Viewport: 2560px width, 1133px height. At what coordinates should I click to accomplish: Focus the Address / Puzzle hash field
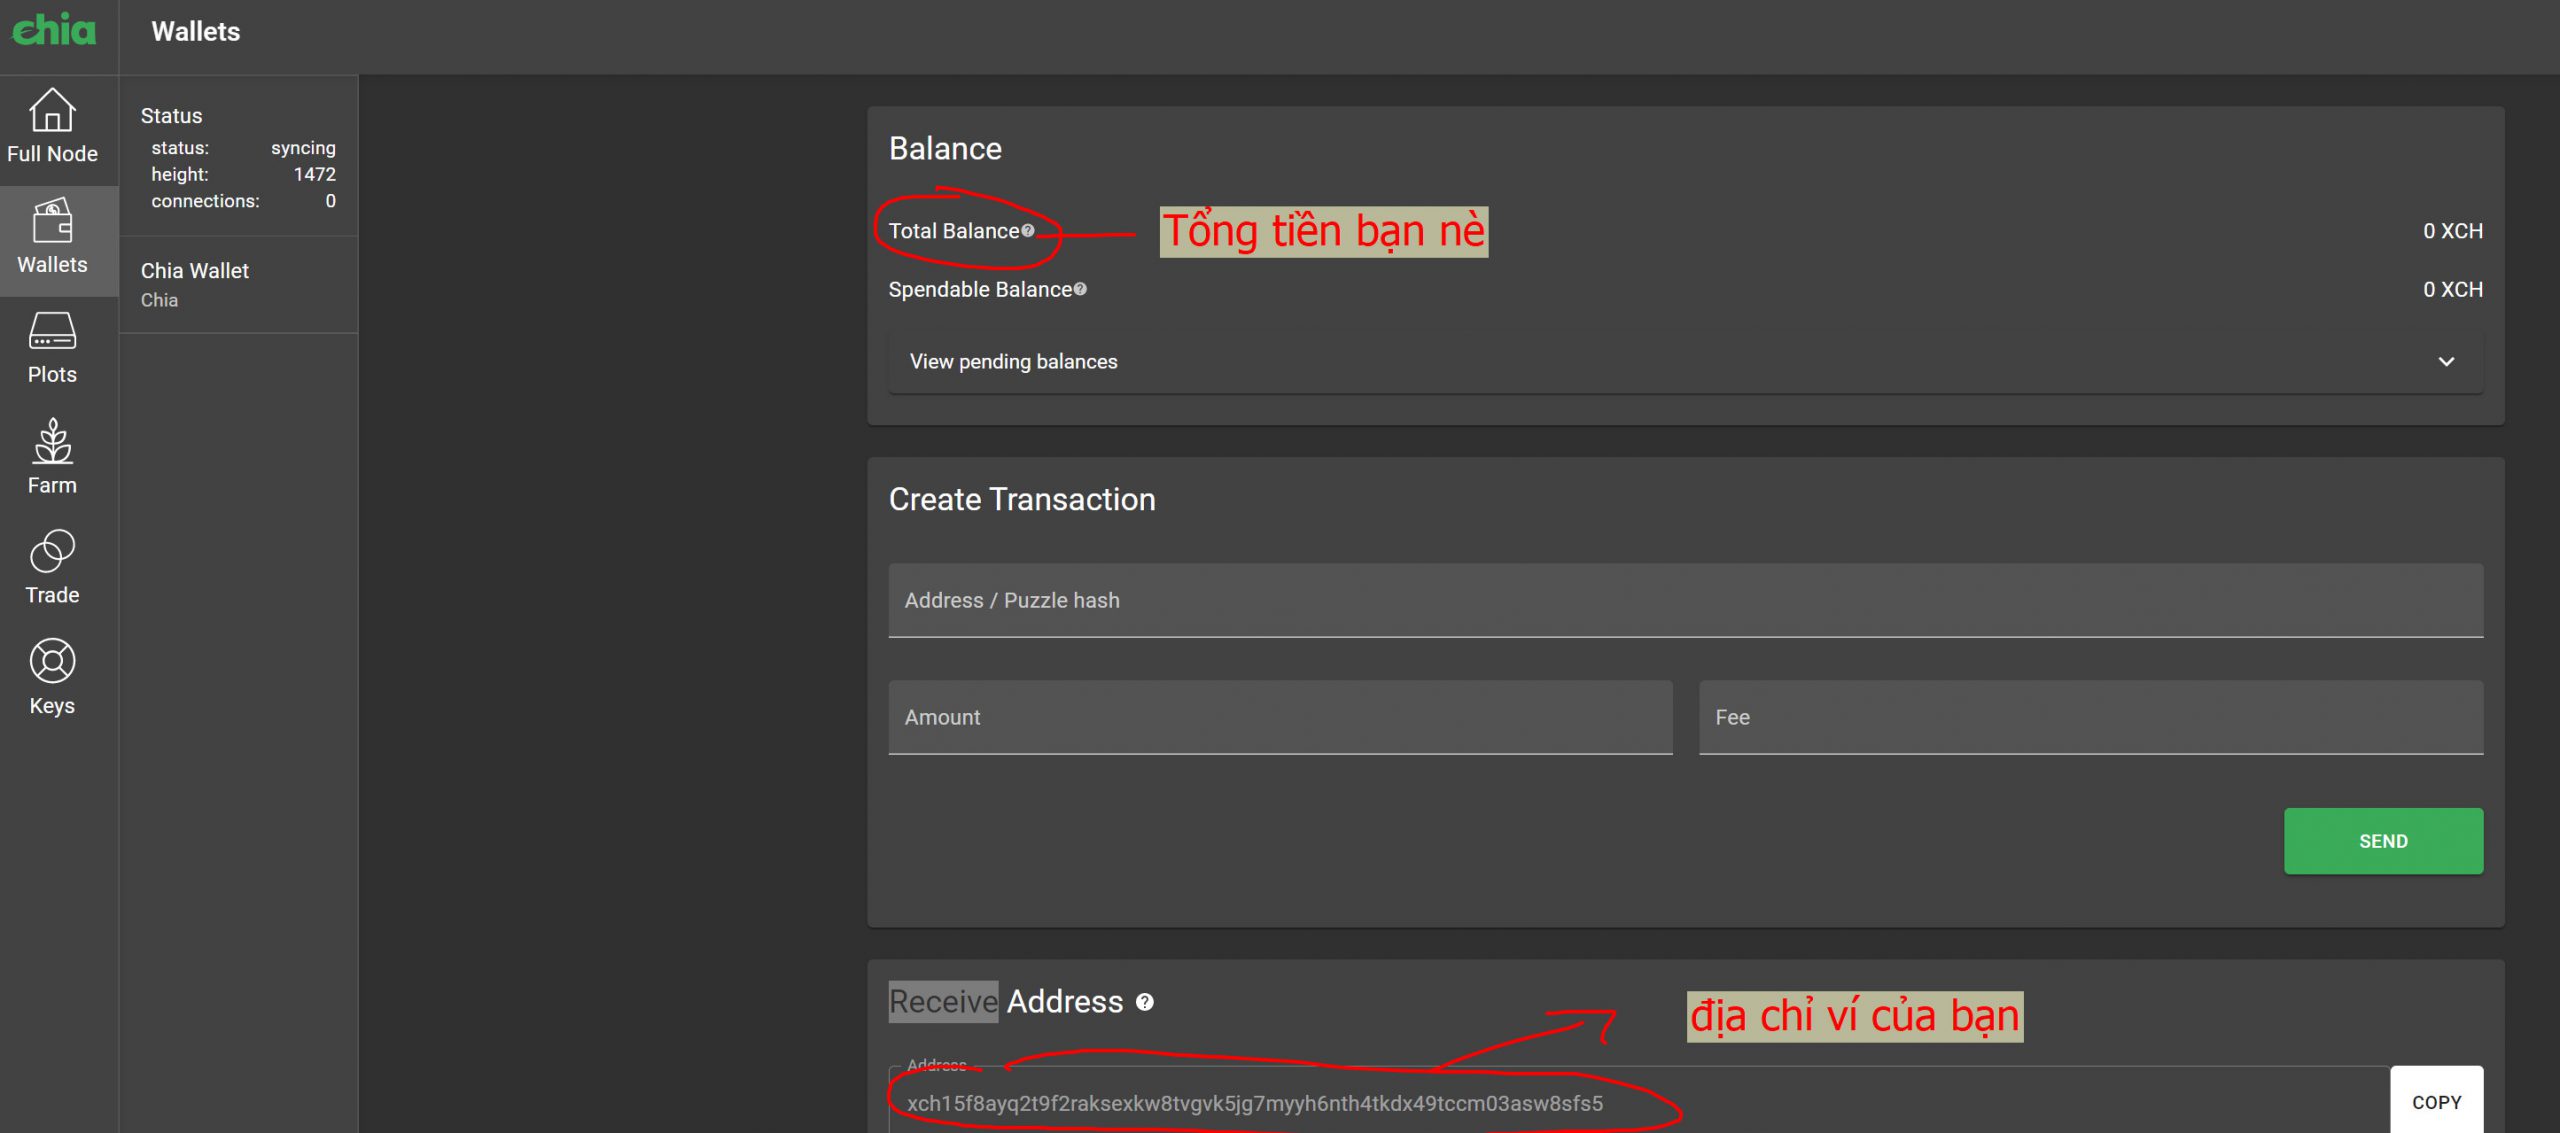tap(1685, 601)
